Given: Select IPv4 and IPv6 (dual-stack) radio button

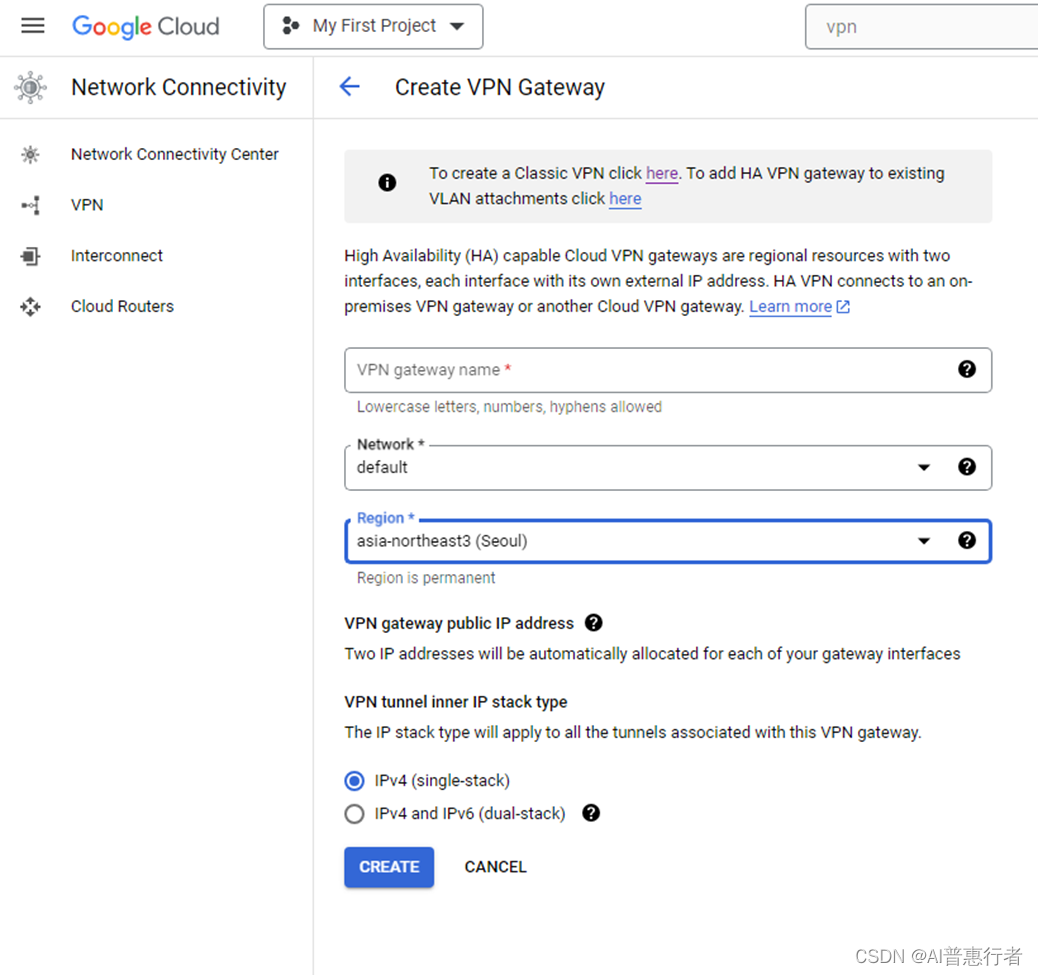Looking at the screenshot, I should (355, 813).
